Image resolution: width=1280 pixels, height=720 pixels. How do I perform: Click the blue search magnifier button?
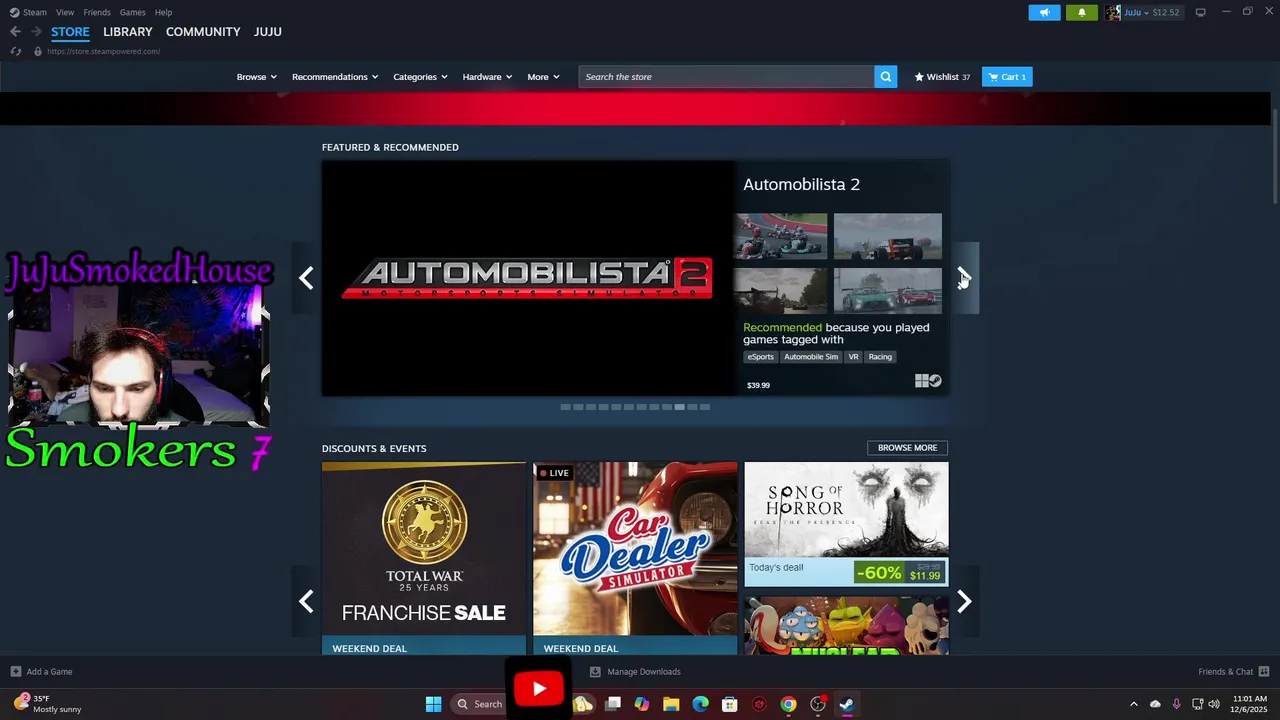885,77
